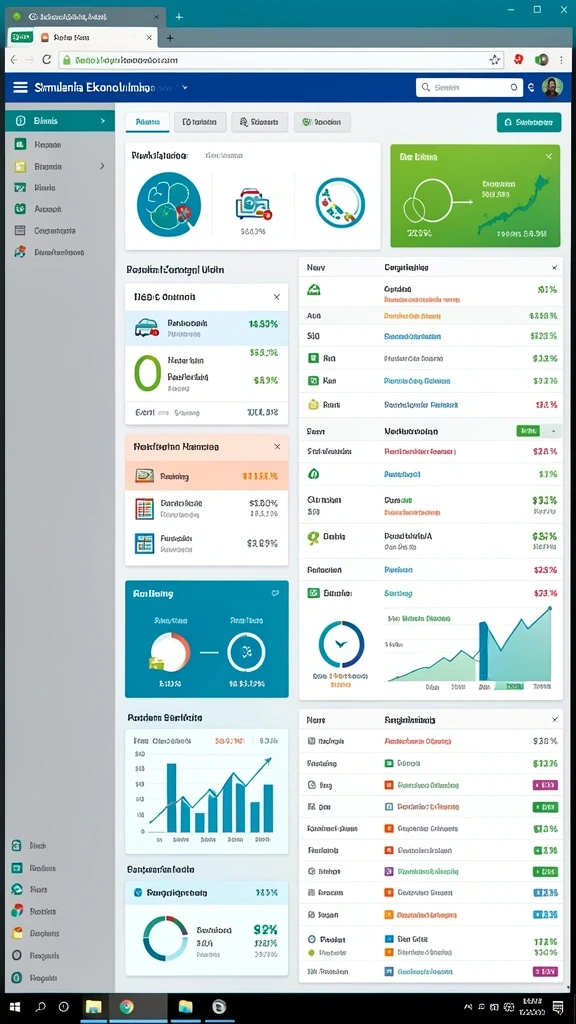Select the car icon in highlighted blue row

[146, 328]
